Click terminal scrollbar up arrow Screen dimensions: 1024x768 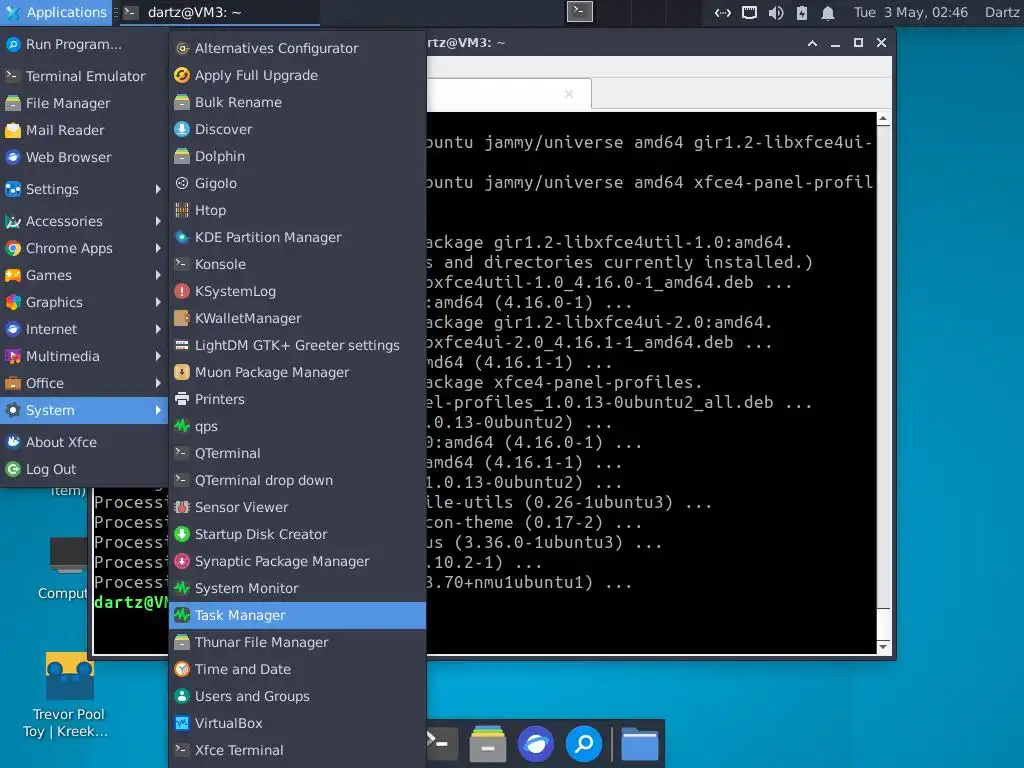[883, 119]
